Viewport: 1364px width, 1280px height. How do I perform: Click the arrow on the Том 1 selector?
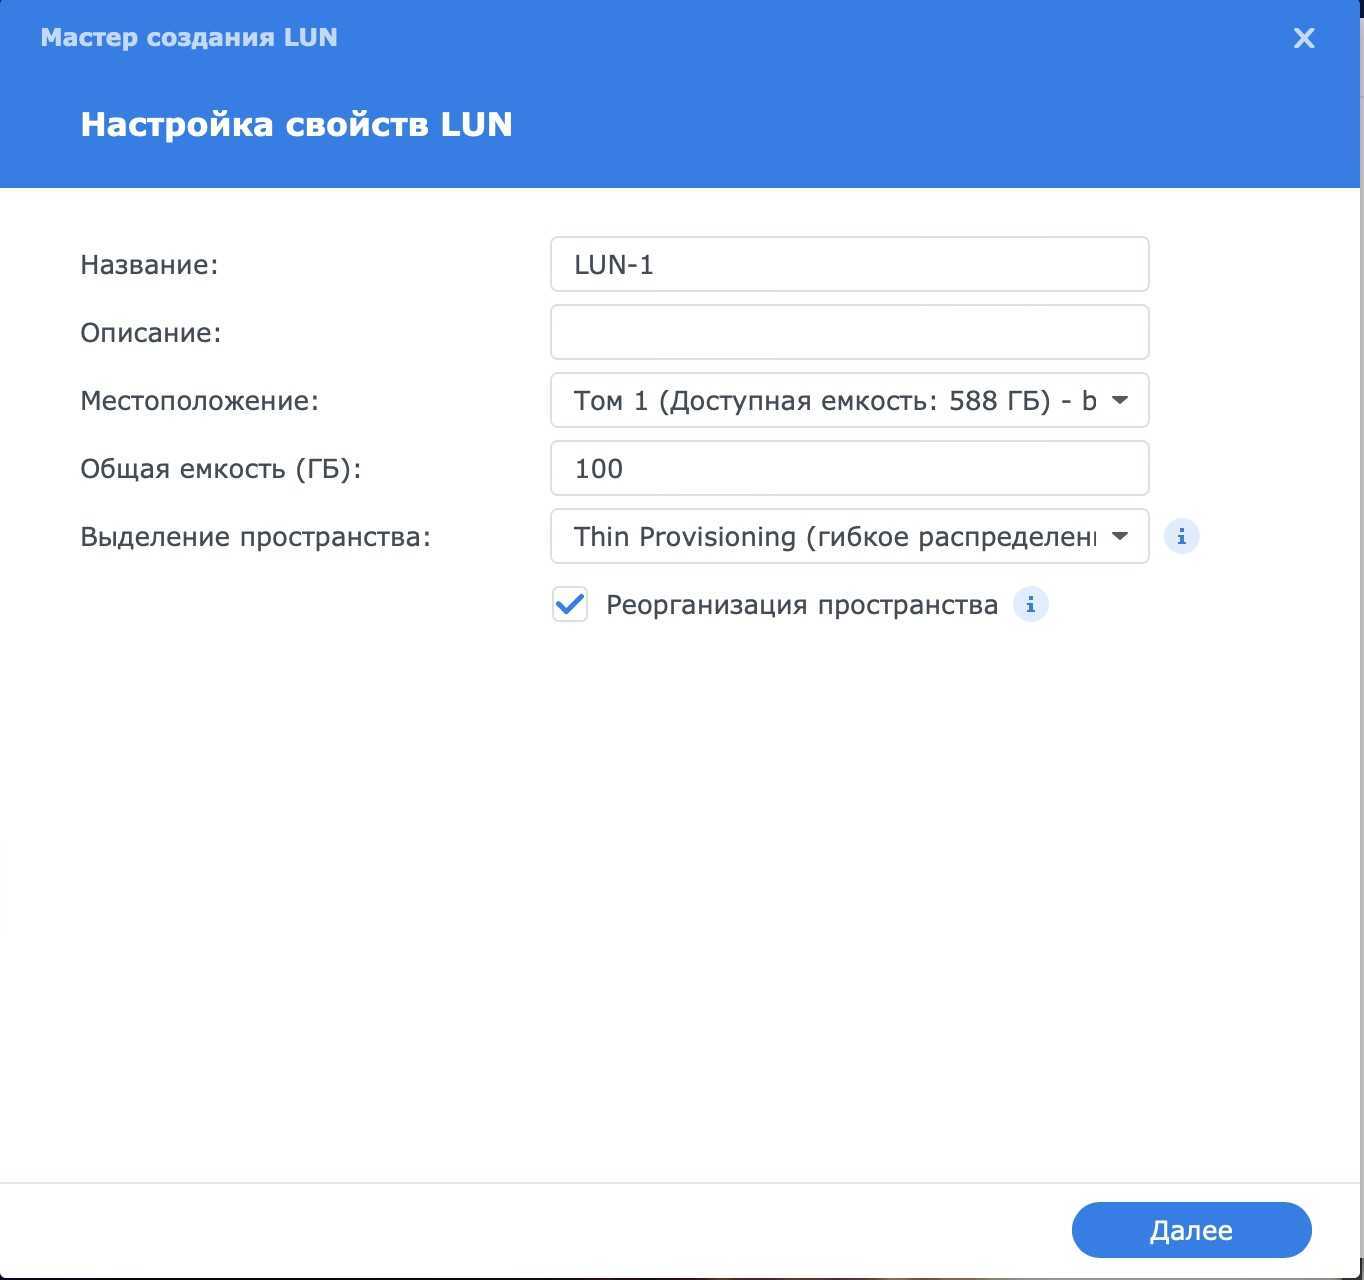click(1120, 401)
